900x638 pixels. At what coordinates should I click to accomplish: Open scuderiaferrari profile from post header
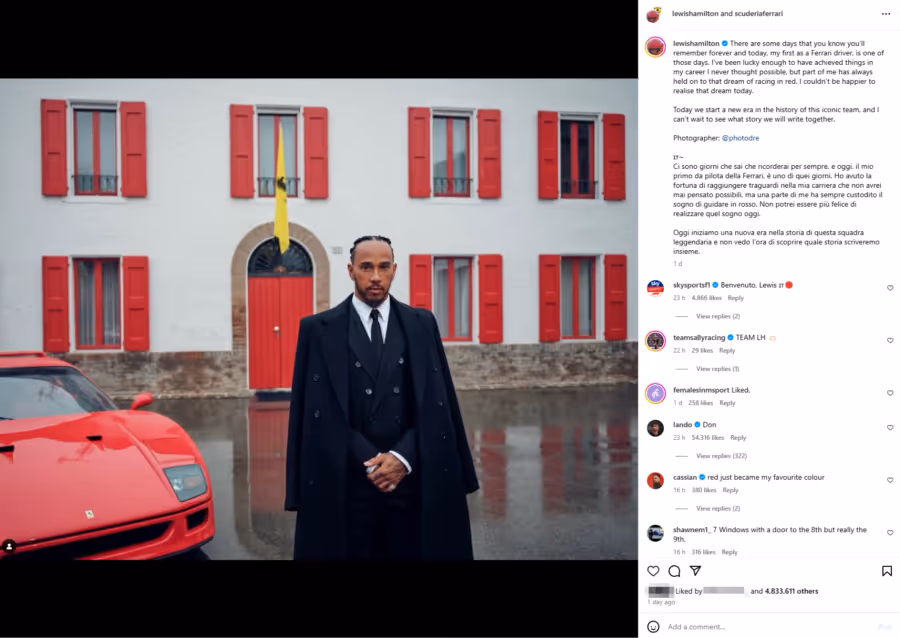759,13
